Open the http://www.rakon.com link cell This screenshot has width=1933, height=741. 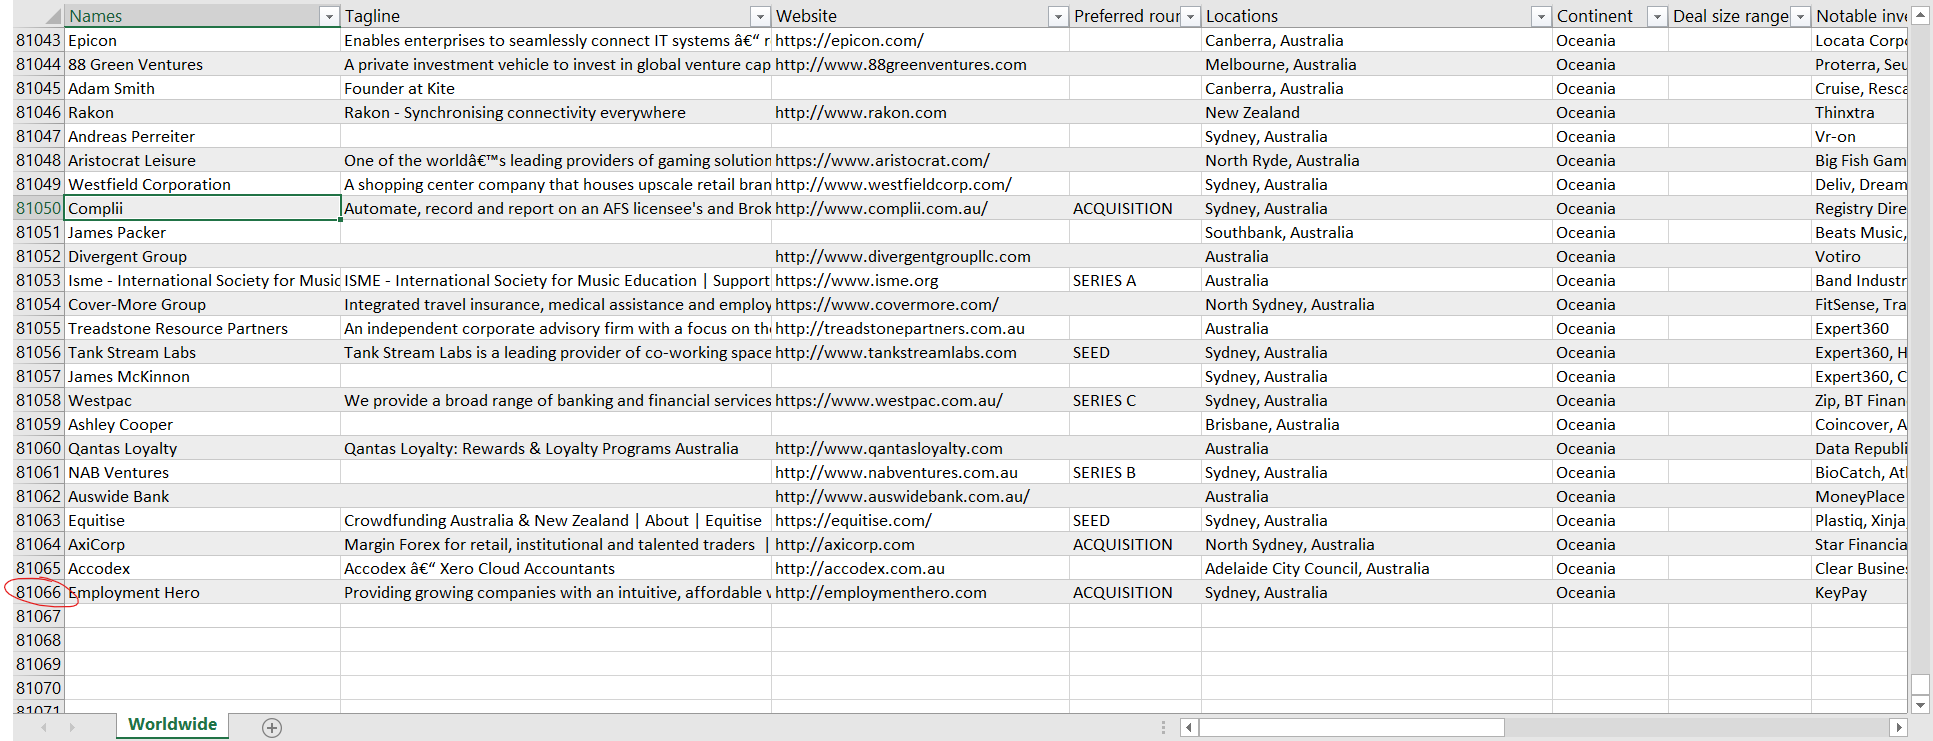[920, 112]
